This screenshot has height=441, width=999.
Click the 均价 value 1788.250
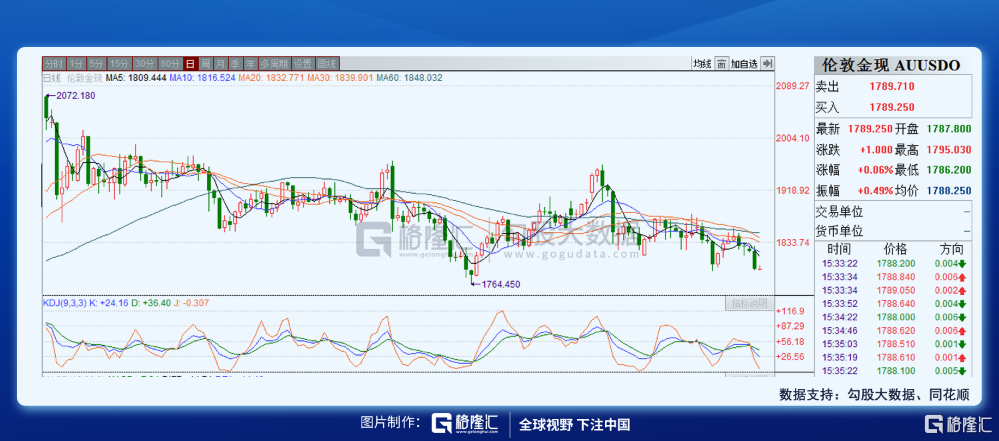tap(948, 191)
